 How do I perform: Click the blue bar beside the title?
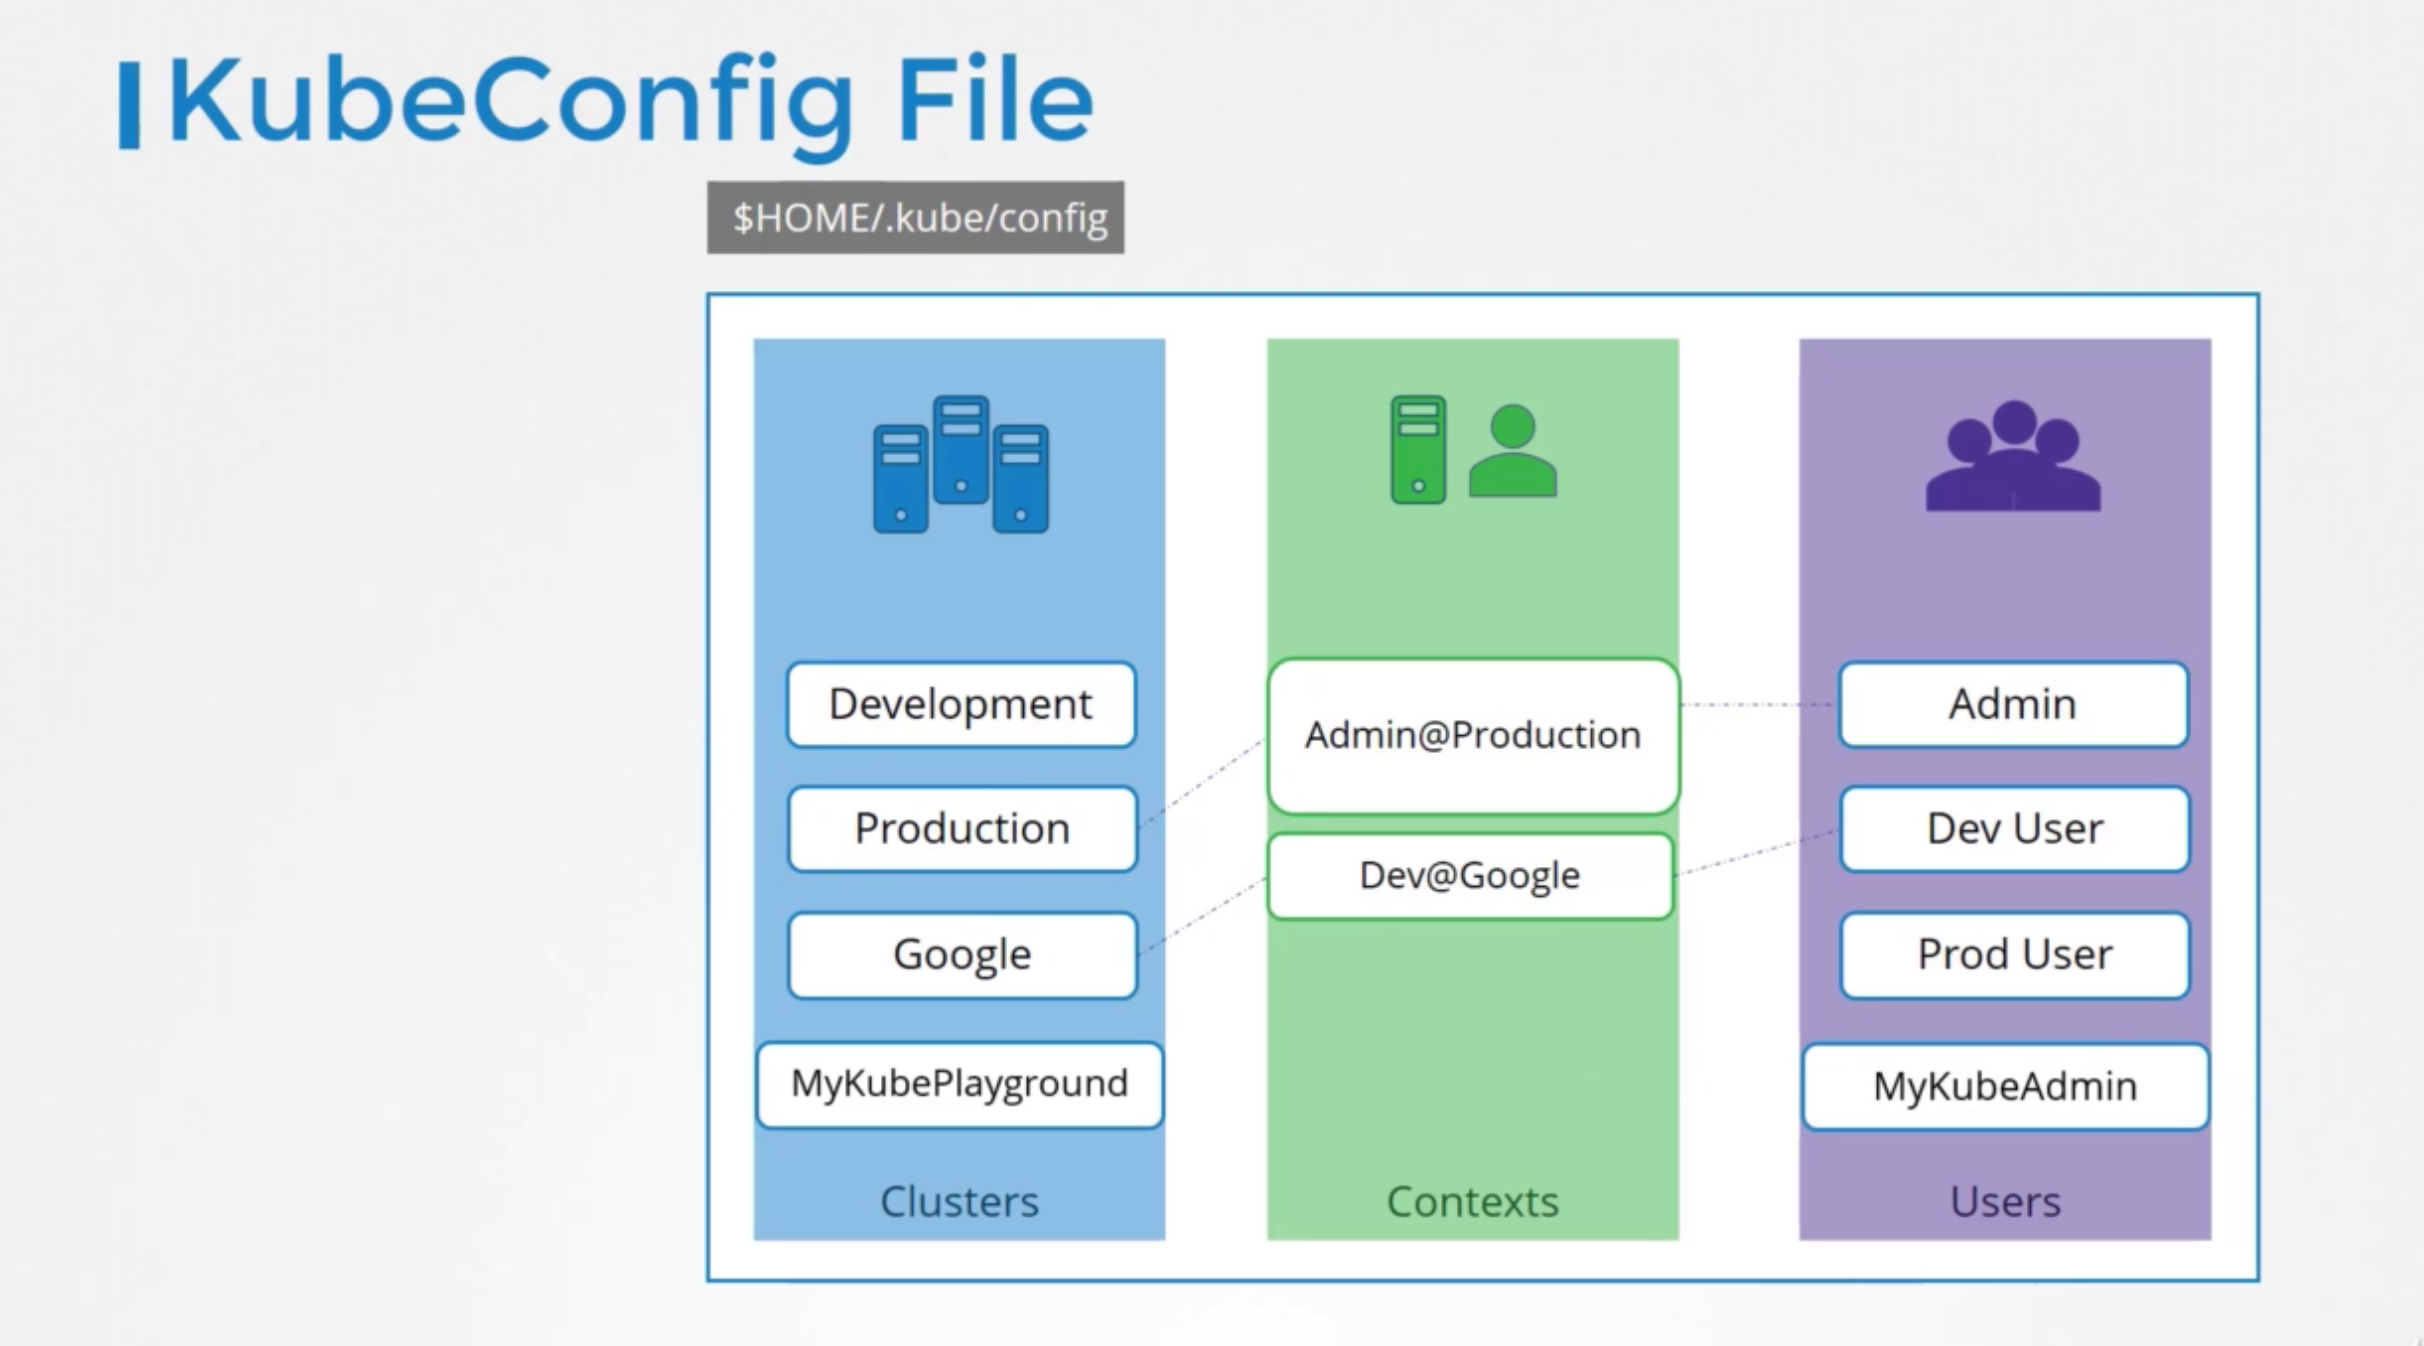[129, 105]
